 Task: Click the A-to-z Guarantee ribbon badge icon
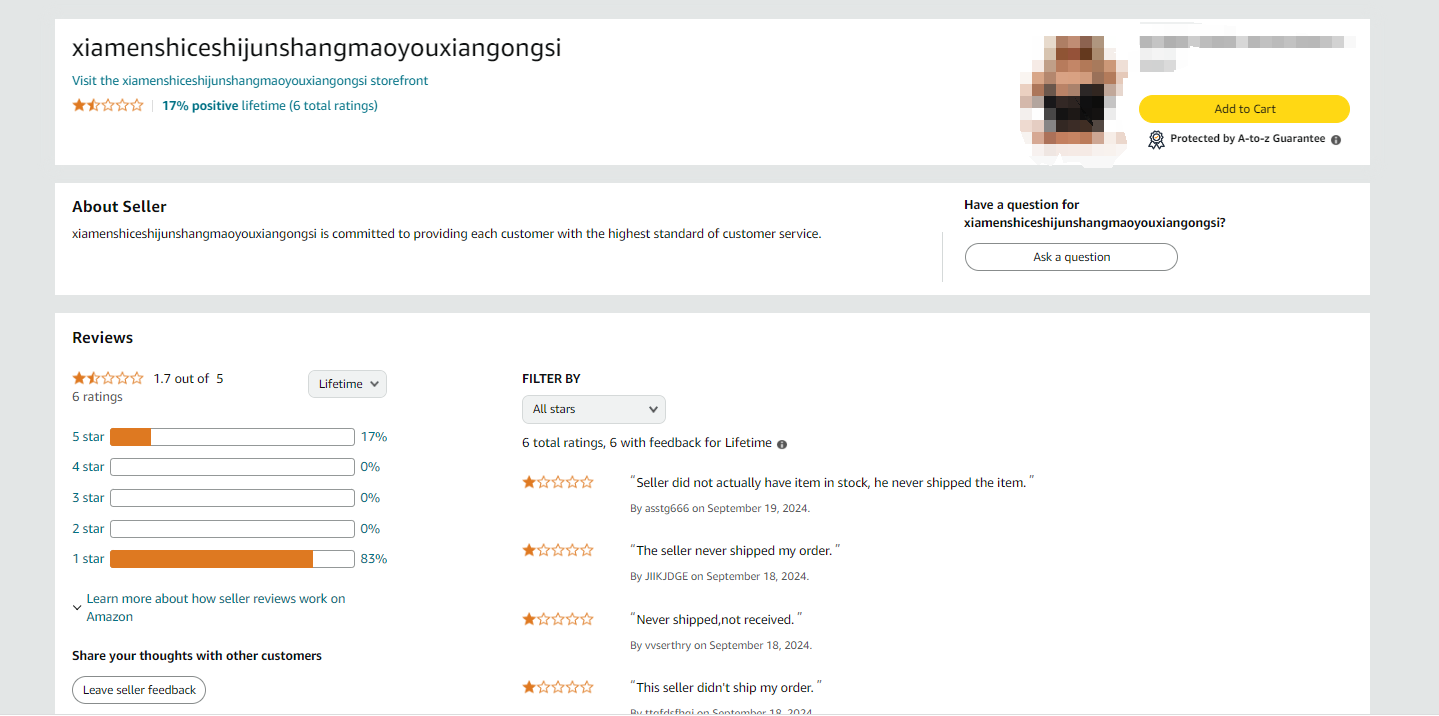1156,139
